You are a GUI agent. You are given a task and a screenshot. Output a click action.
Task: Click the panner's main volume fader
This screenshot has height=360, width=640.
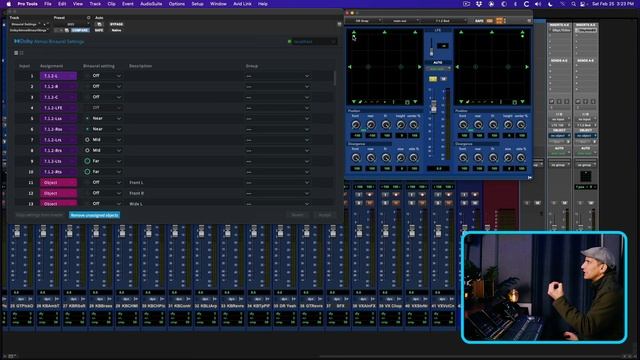coord(433,107)
